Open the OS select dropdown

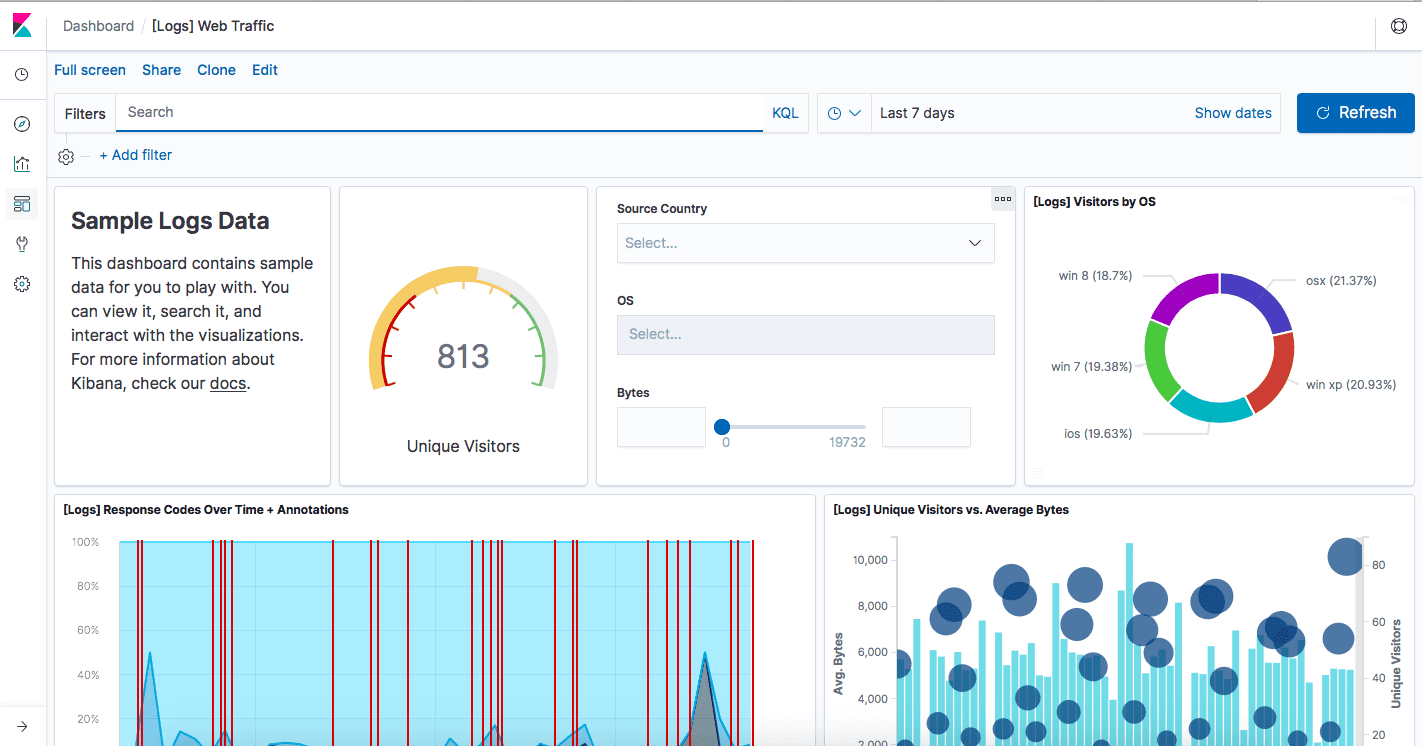(805, 334)
